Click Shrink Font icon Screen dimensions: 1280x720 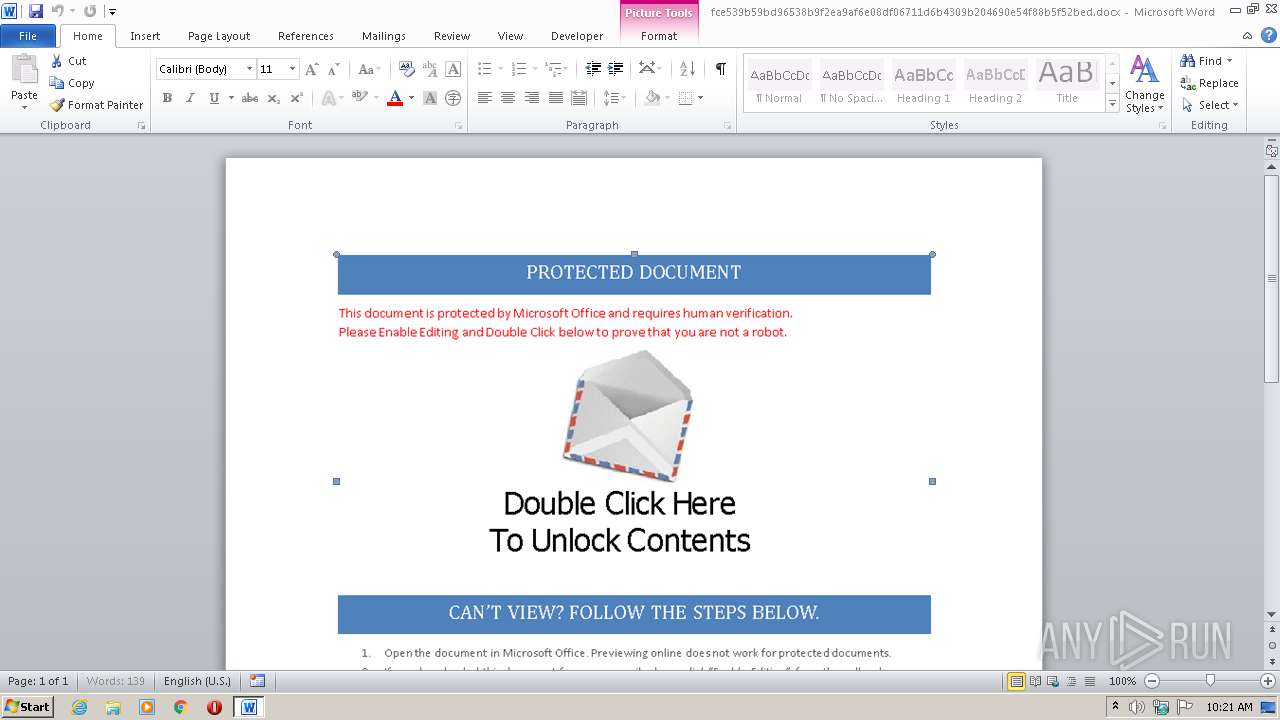(334, 69)
